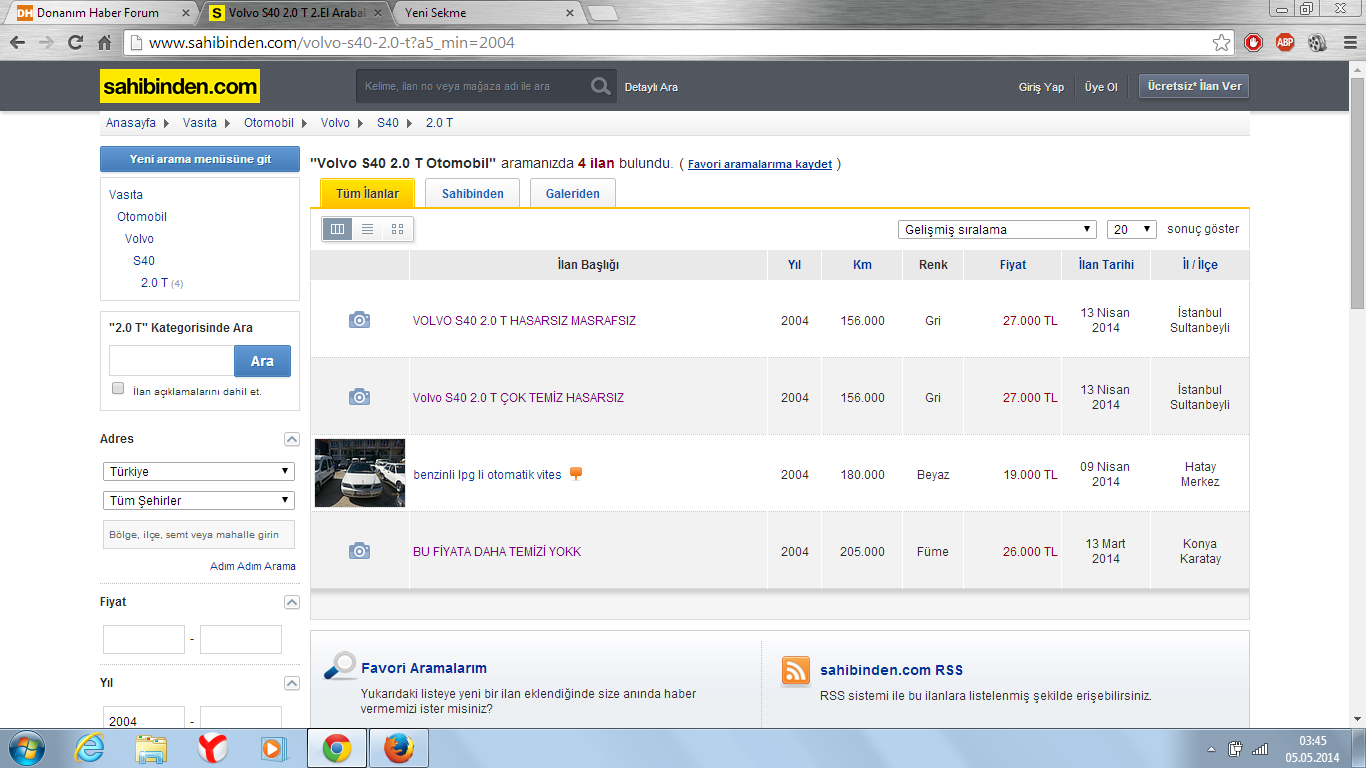Image resolution: width=1366 pixels, height=768 pixels.
Task: Click Favori aramalarıma kaydet link
Action: click(x=760, y=164)
